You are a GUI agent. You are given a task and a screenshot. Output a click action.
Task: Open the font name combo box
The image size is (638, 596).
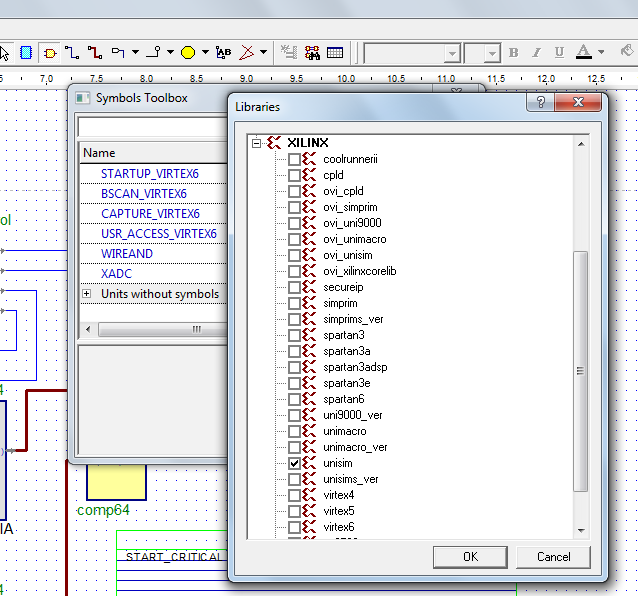pyautogui.click(x=412, y=53)
